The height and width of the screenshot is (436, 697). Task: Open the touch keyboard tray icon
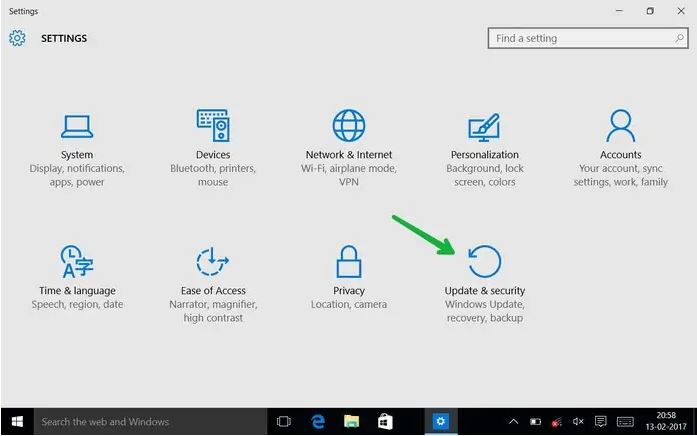pyautogui.click(x=625, y=421)
